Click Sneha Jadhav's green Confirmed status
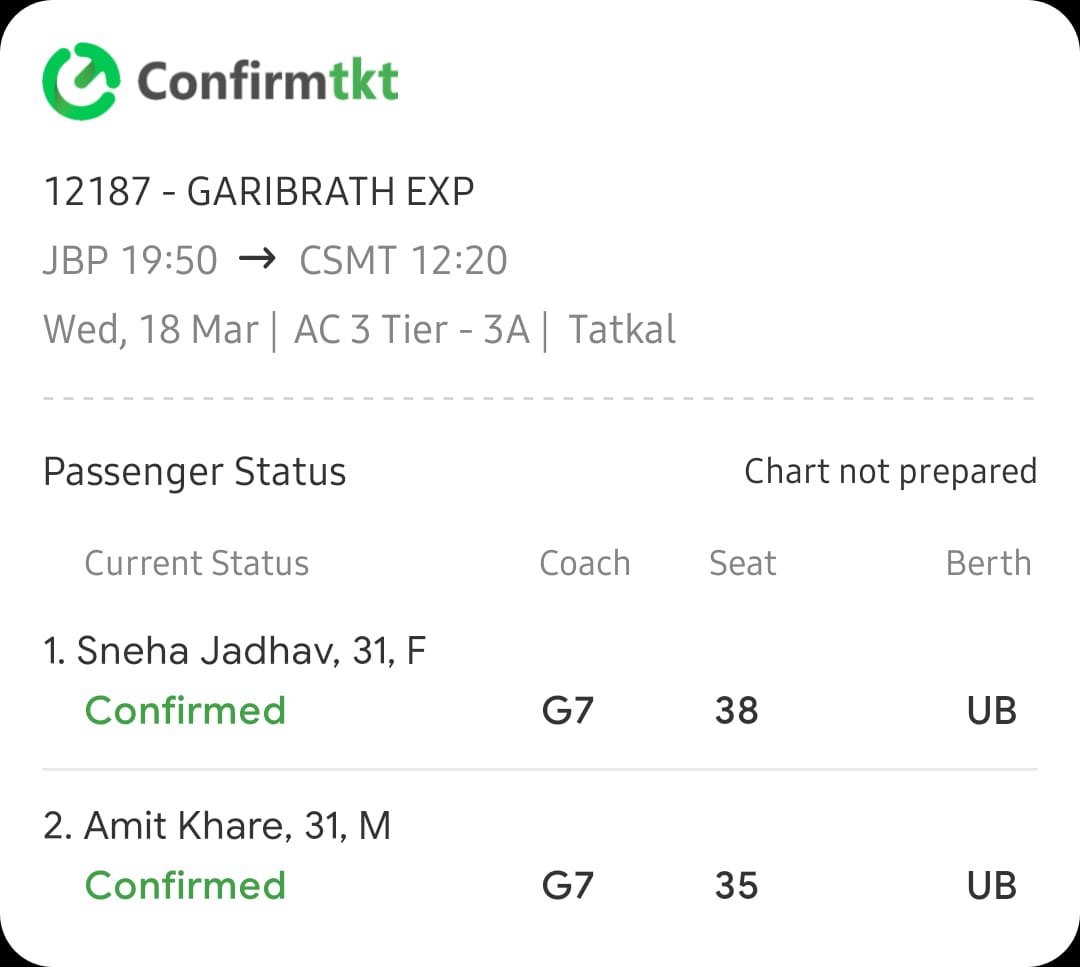Image resolution: width=1080 pixels, height=967 pixels. (x=185, y=711)
